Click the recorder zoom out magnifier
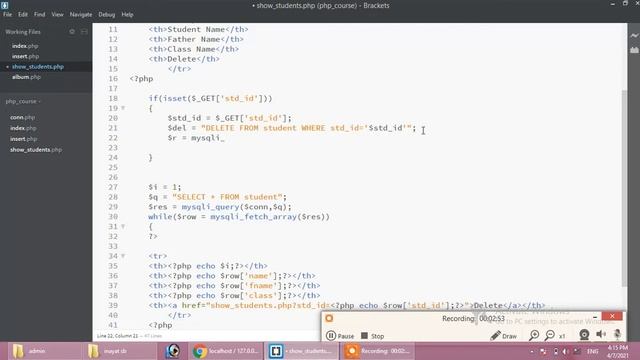 (549, 336)
